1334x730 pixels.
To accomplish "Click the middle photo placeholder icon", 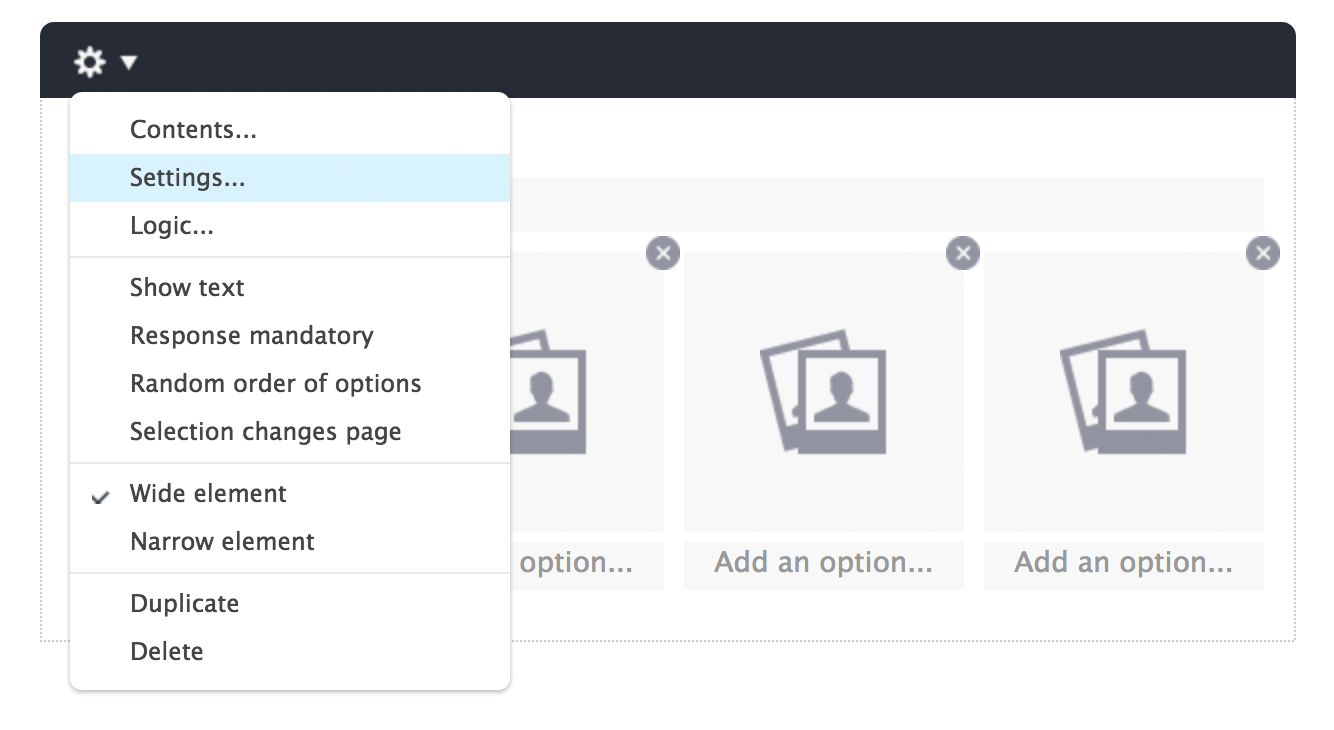I will point(823,392).
